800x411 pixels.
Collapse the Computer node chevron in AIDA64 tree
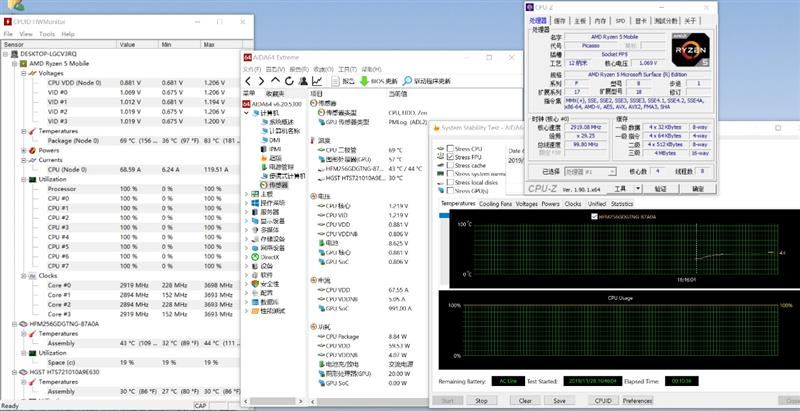(x=247, y=113)
